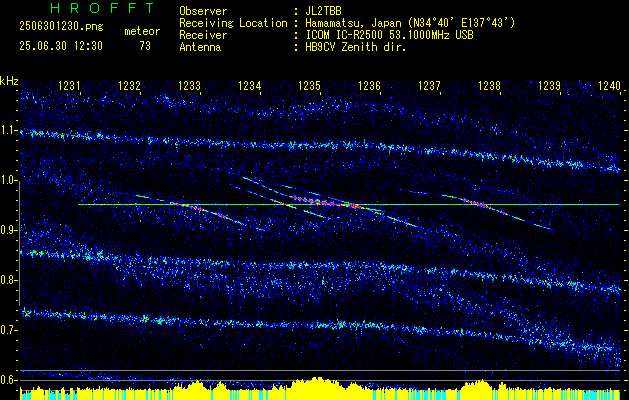Click the 1232 time axis marker
The image size is (629, 400).
tap(130, 85)
